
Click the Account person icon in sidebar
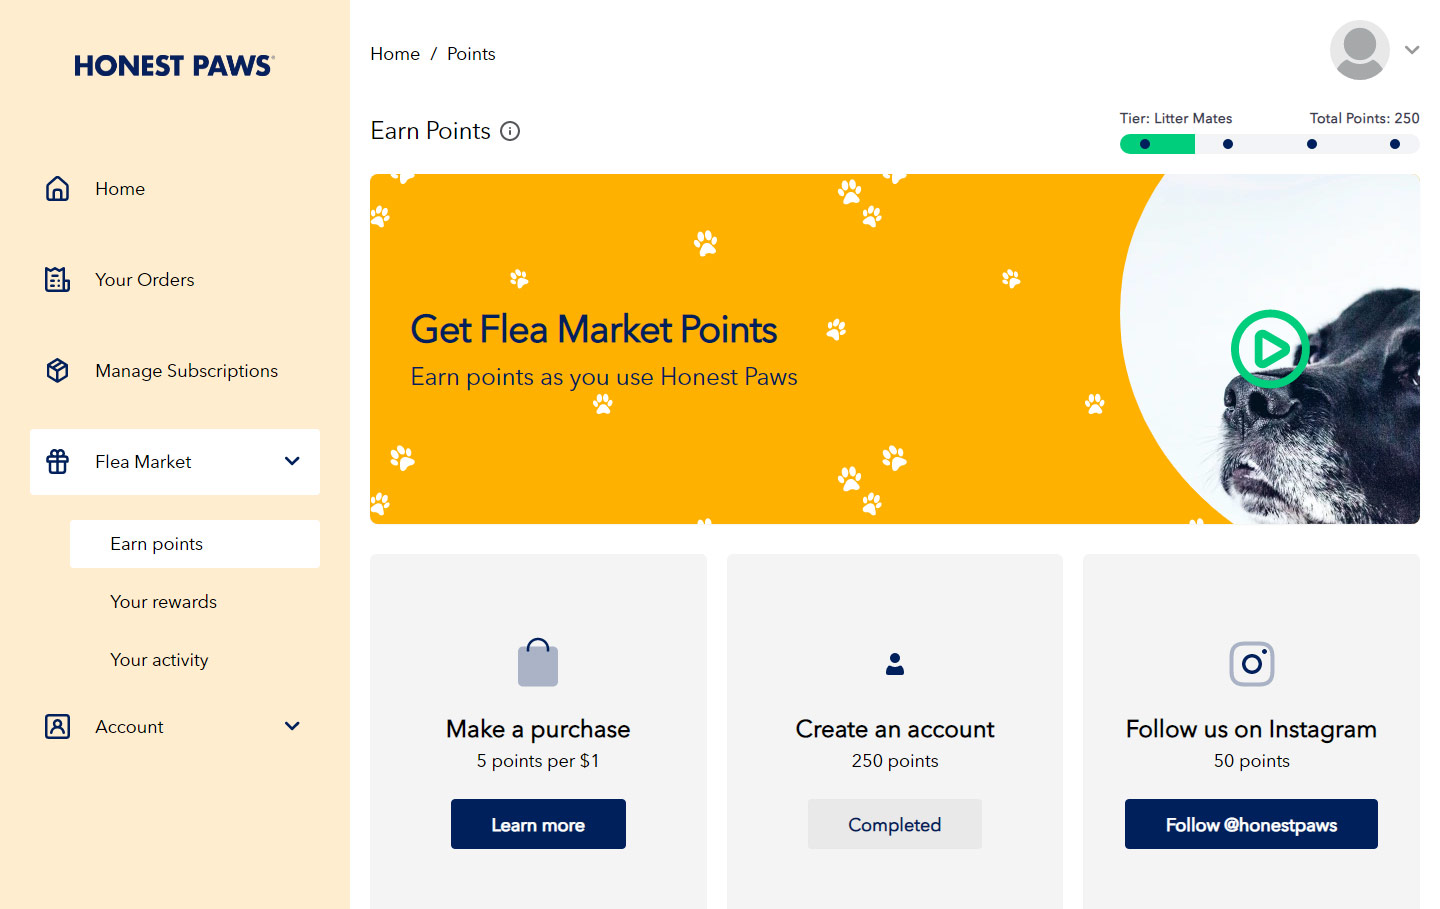[58, 727]
